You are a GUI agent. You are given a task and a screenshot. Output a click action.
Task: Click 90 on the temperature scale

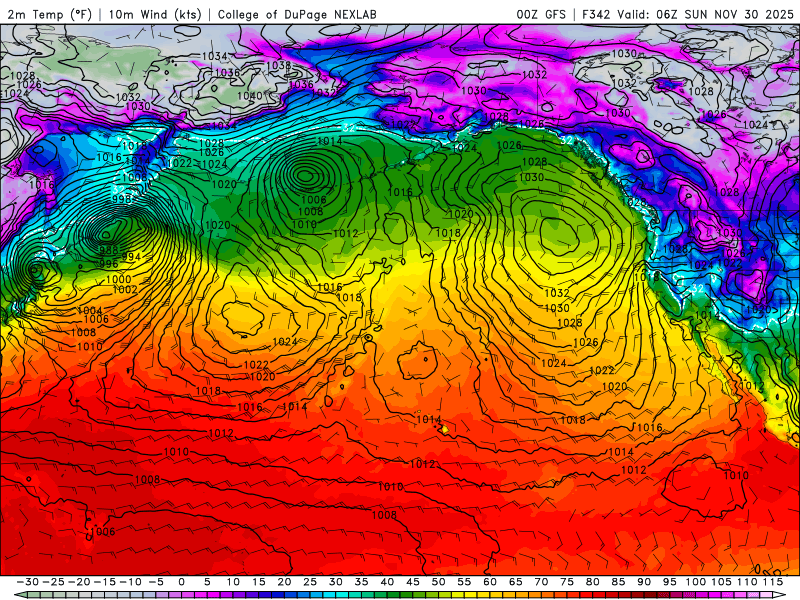pyautogui.click(x=644, y=582)
